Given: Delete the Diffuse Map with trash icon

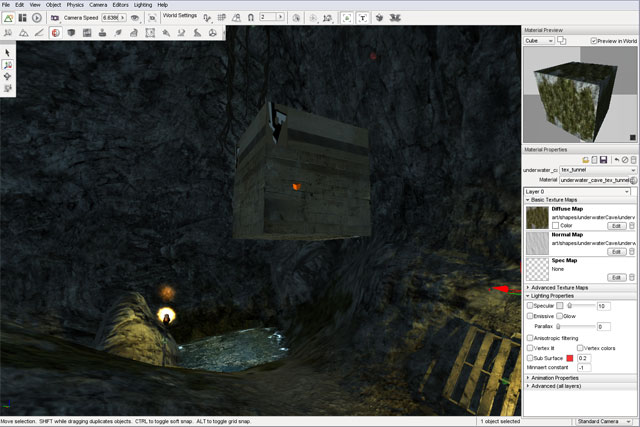Looking at the screenshot, I should tap(631, 225).
